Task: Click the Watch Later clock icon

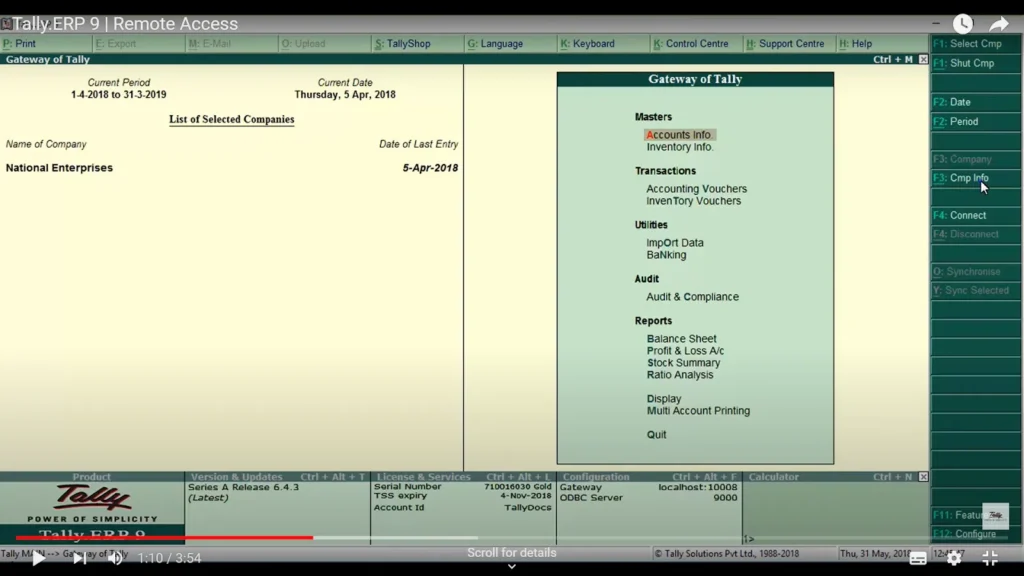Action: pyautogui.click(x=963, y=24)
